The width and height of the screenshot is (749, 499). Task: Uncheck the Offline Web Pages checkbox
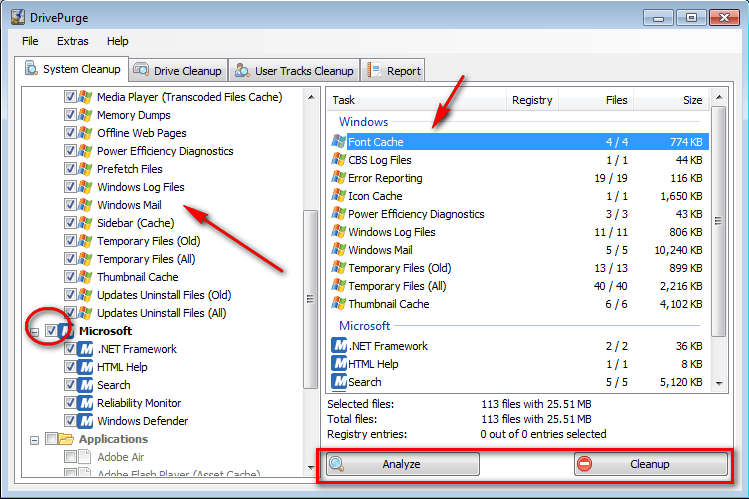pyautogui.click(x=70, y=133)
